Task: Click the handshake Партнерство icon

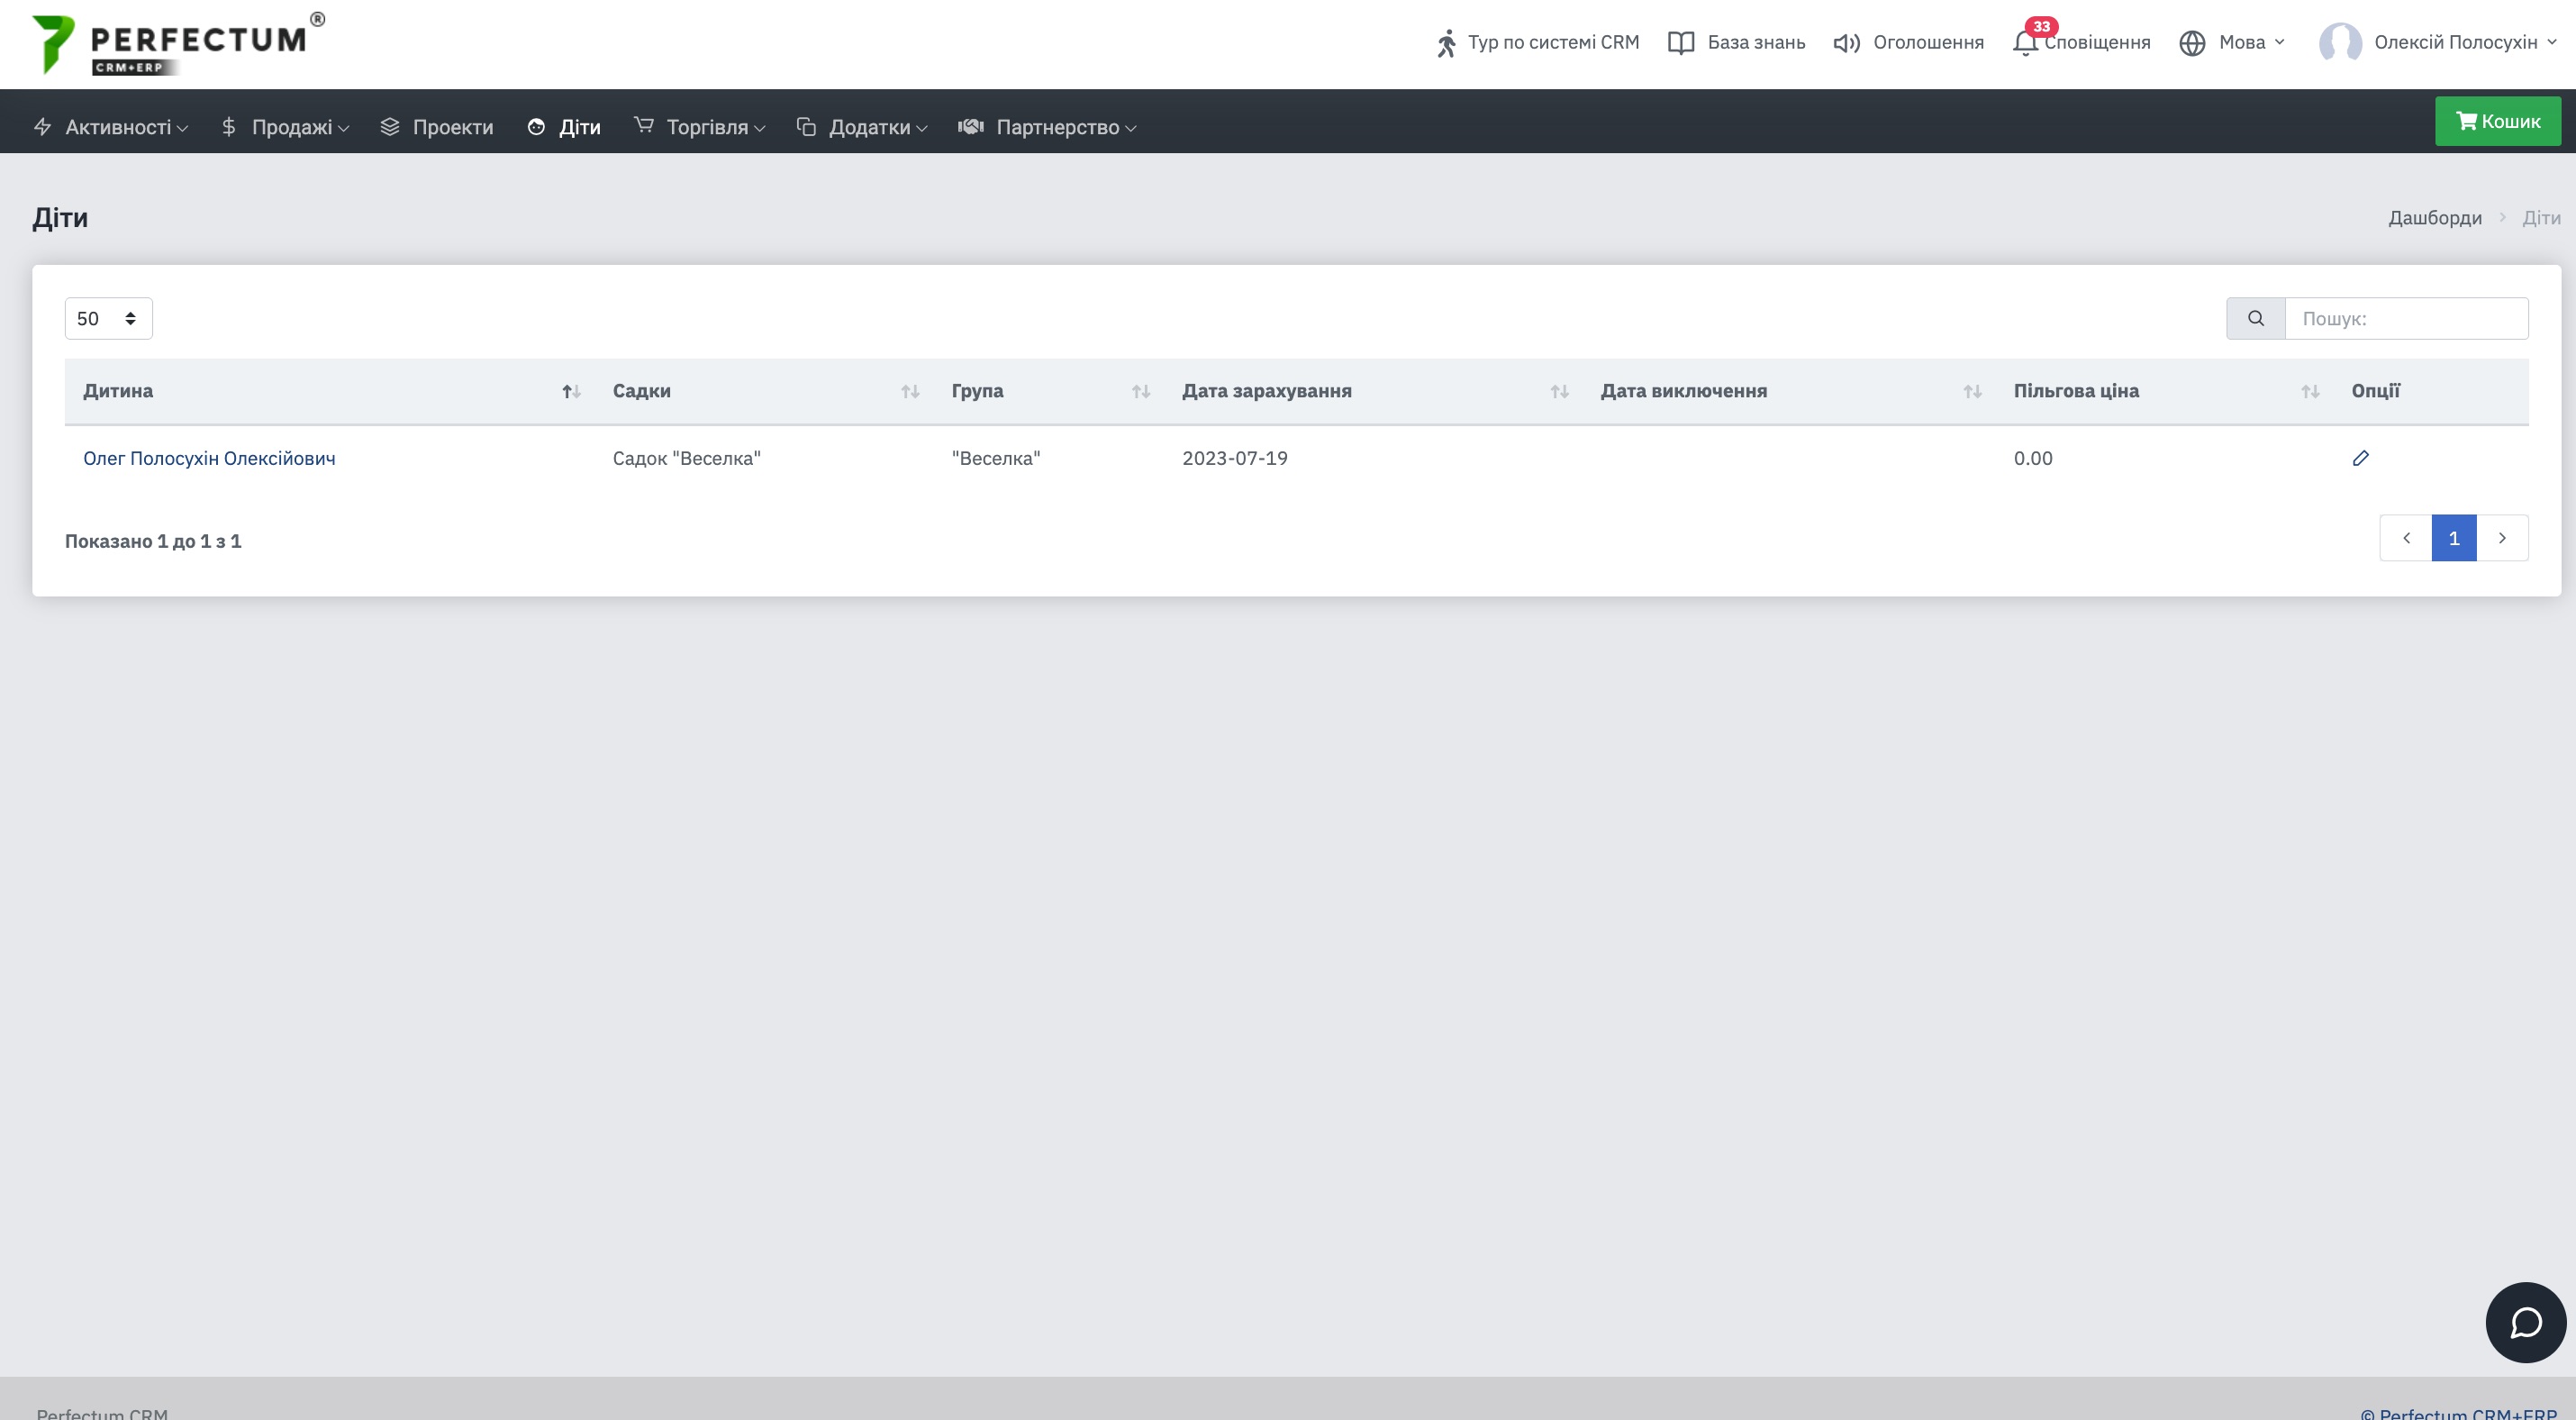Action: [970, 127]
